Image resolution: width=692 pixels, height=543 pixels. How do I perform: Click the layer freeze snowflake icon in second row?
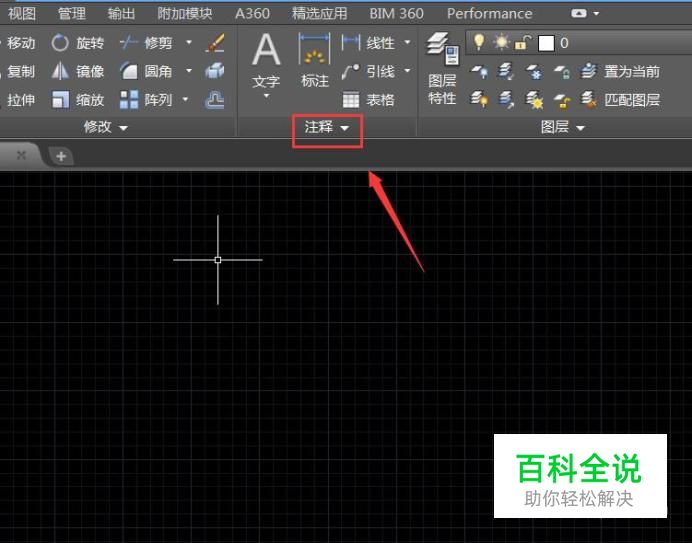click(534, 71)
